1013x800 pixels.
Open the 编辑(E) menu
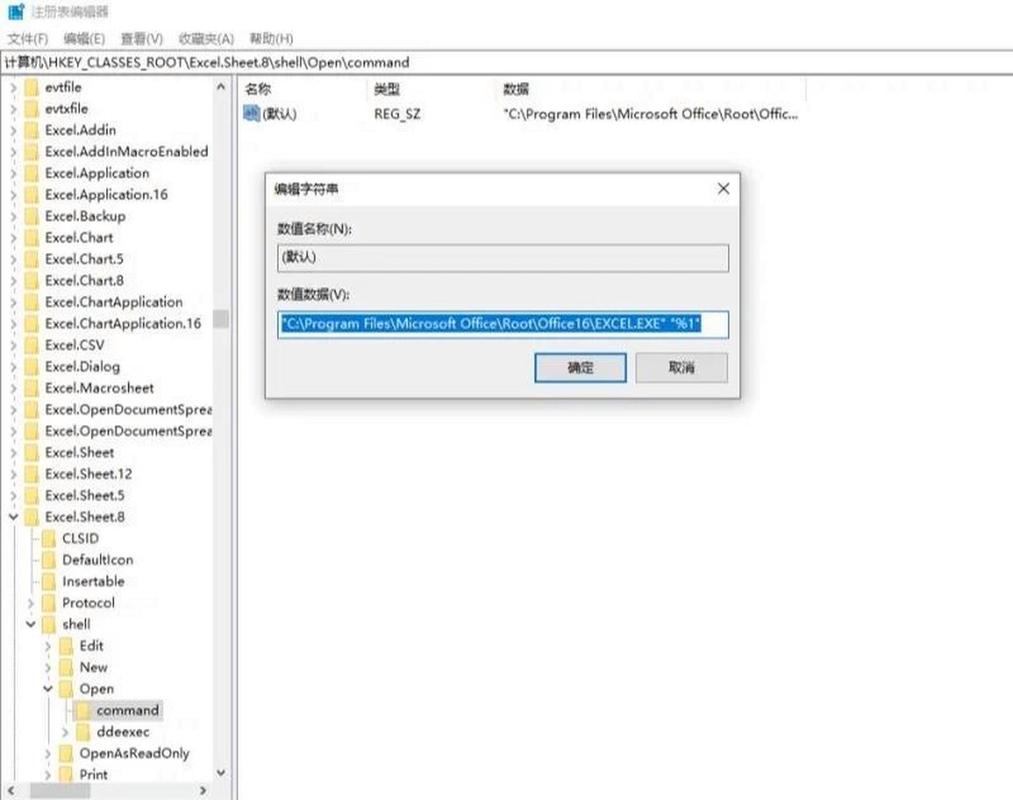click(x=84, y=39)
